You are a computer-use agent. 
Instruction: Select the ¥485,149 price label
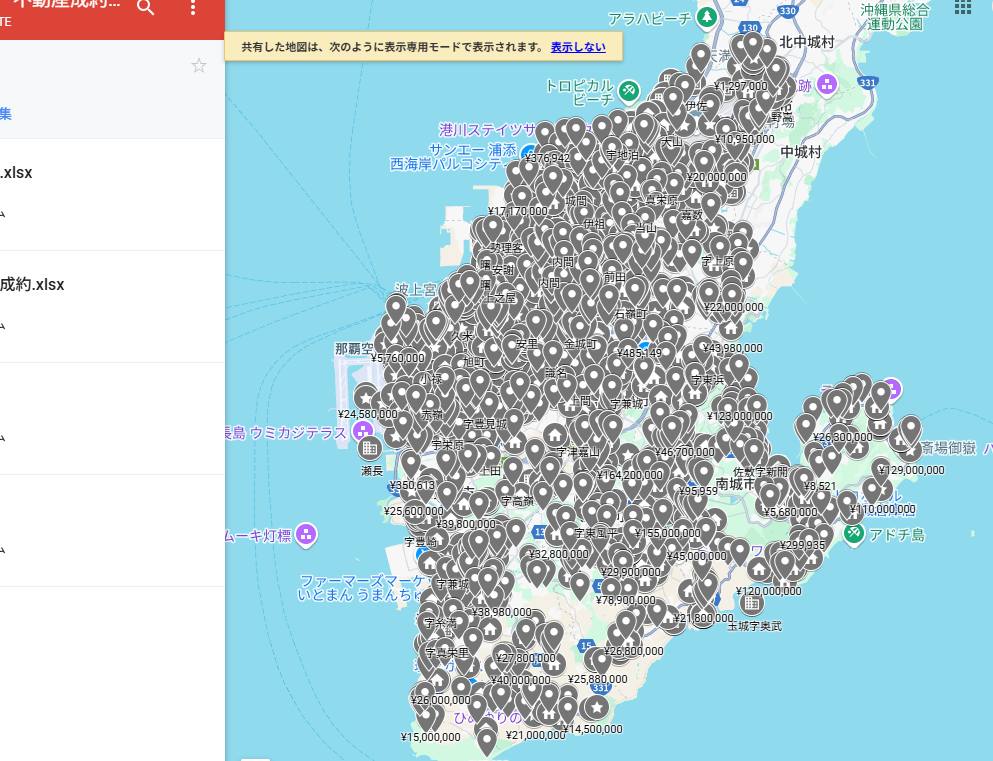pyautogui.click(x=638, y=353)
